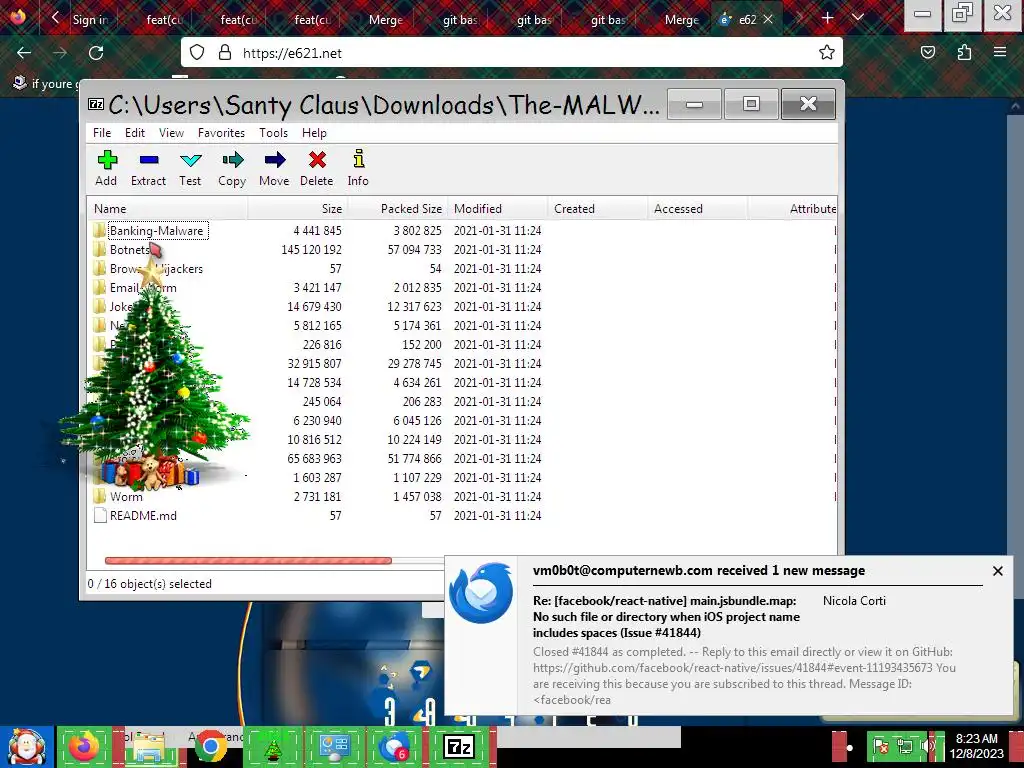
Task: Launch Chrome from the taskbar
Action: 210,747
